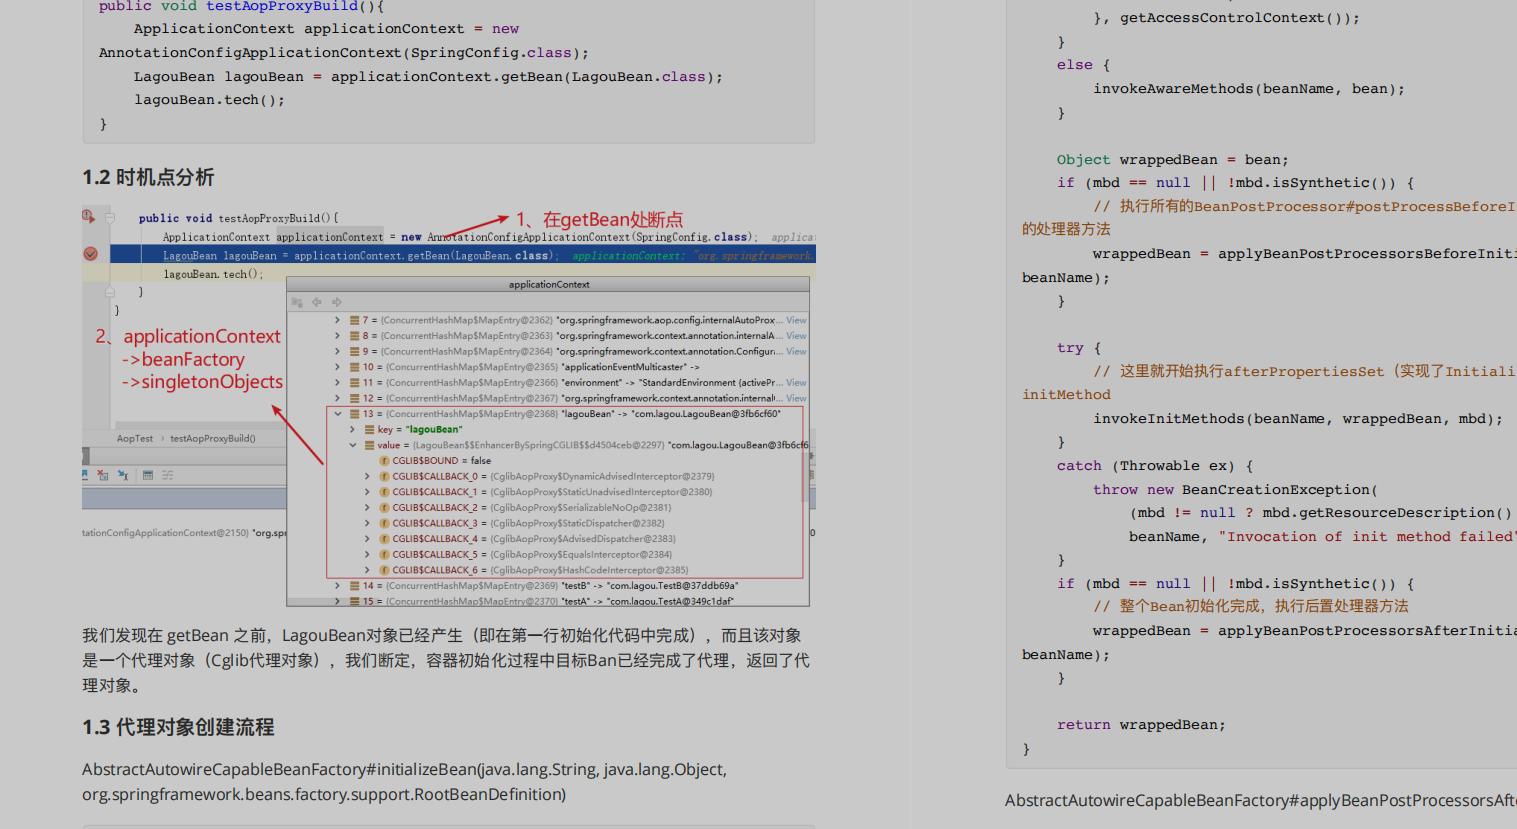This screenshot has height=829, width=1517.
Task: Click the line "catch (Throwable ex) {"
Action: (x=1155, y=466)
